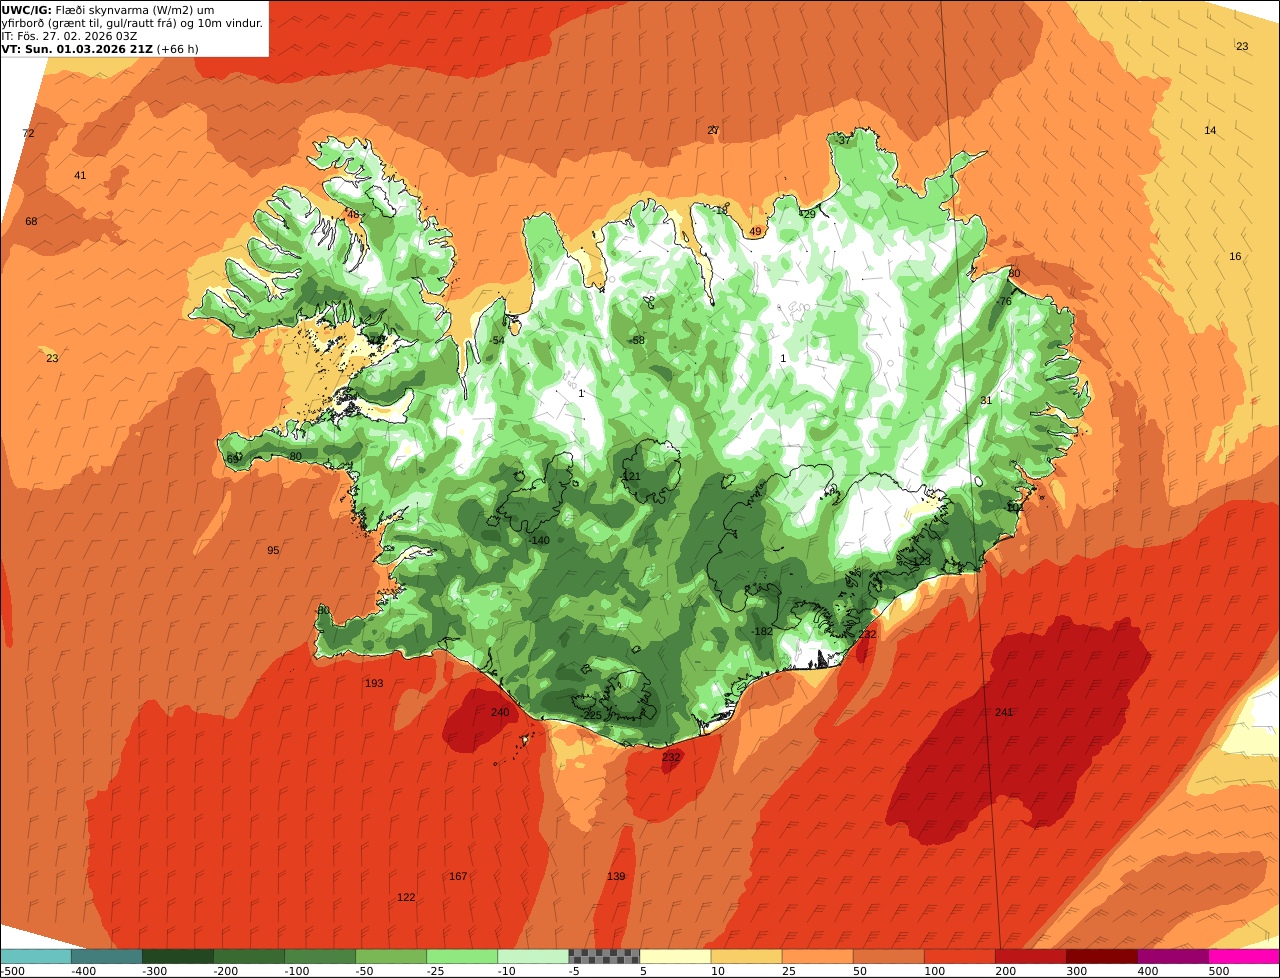1280x978 pixels.
Task: Click the map value '193'
Action: click(374, 683)
